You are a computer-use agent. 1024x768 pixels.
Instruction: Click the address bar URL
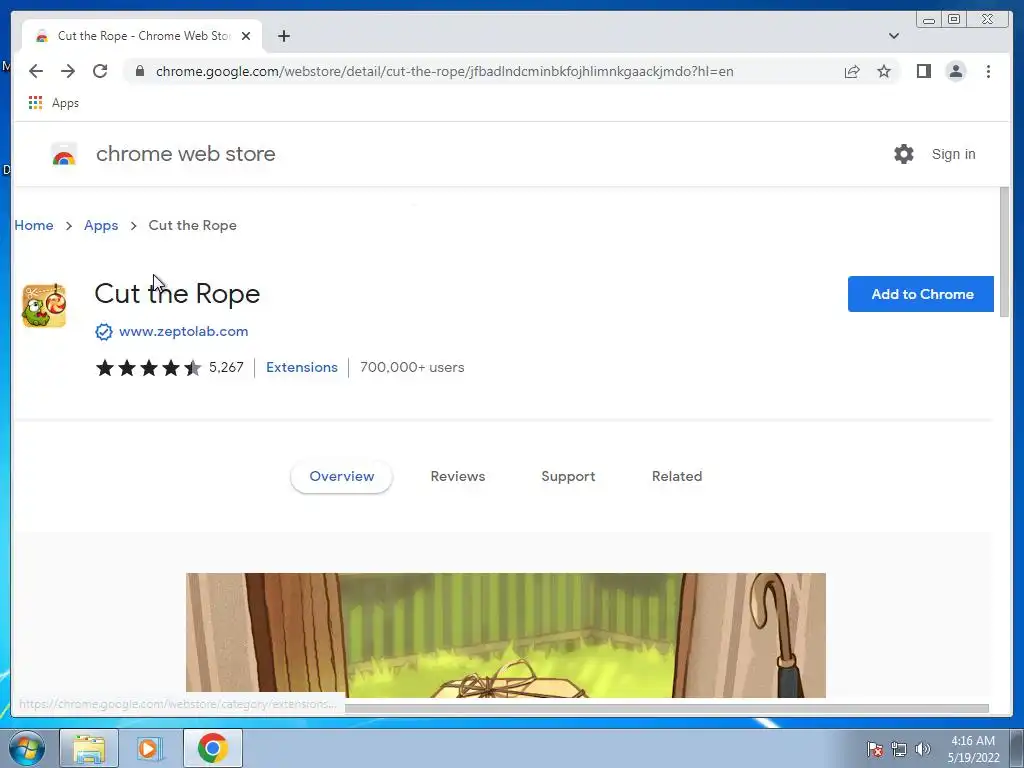444,71
